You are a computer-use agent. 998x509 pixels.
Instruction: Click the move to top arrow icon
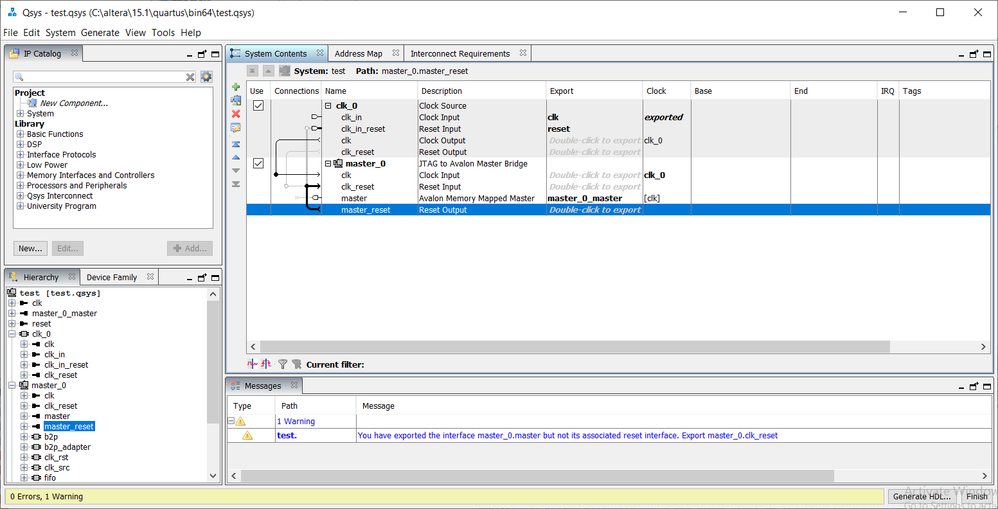(236, 143)
